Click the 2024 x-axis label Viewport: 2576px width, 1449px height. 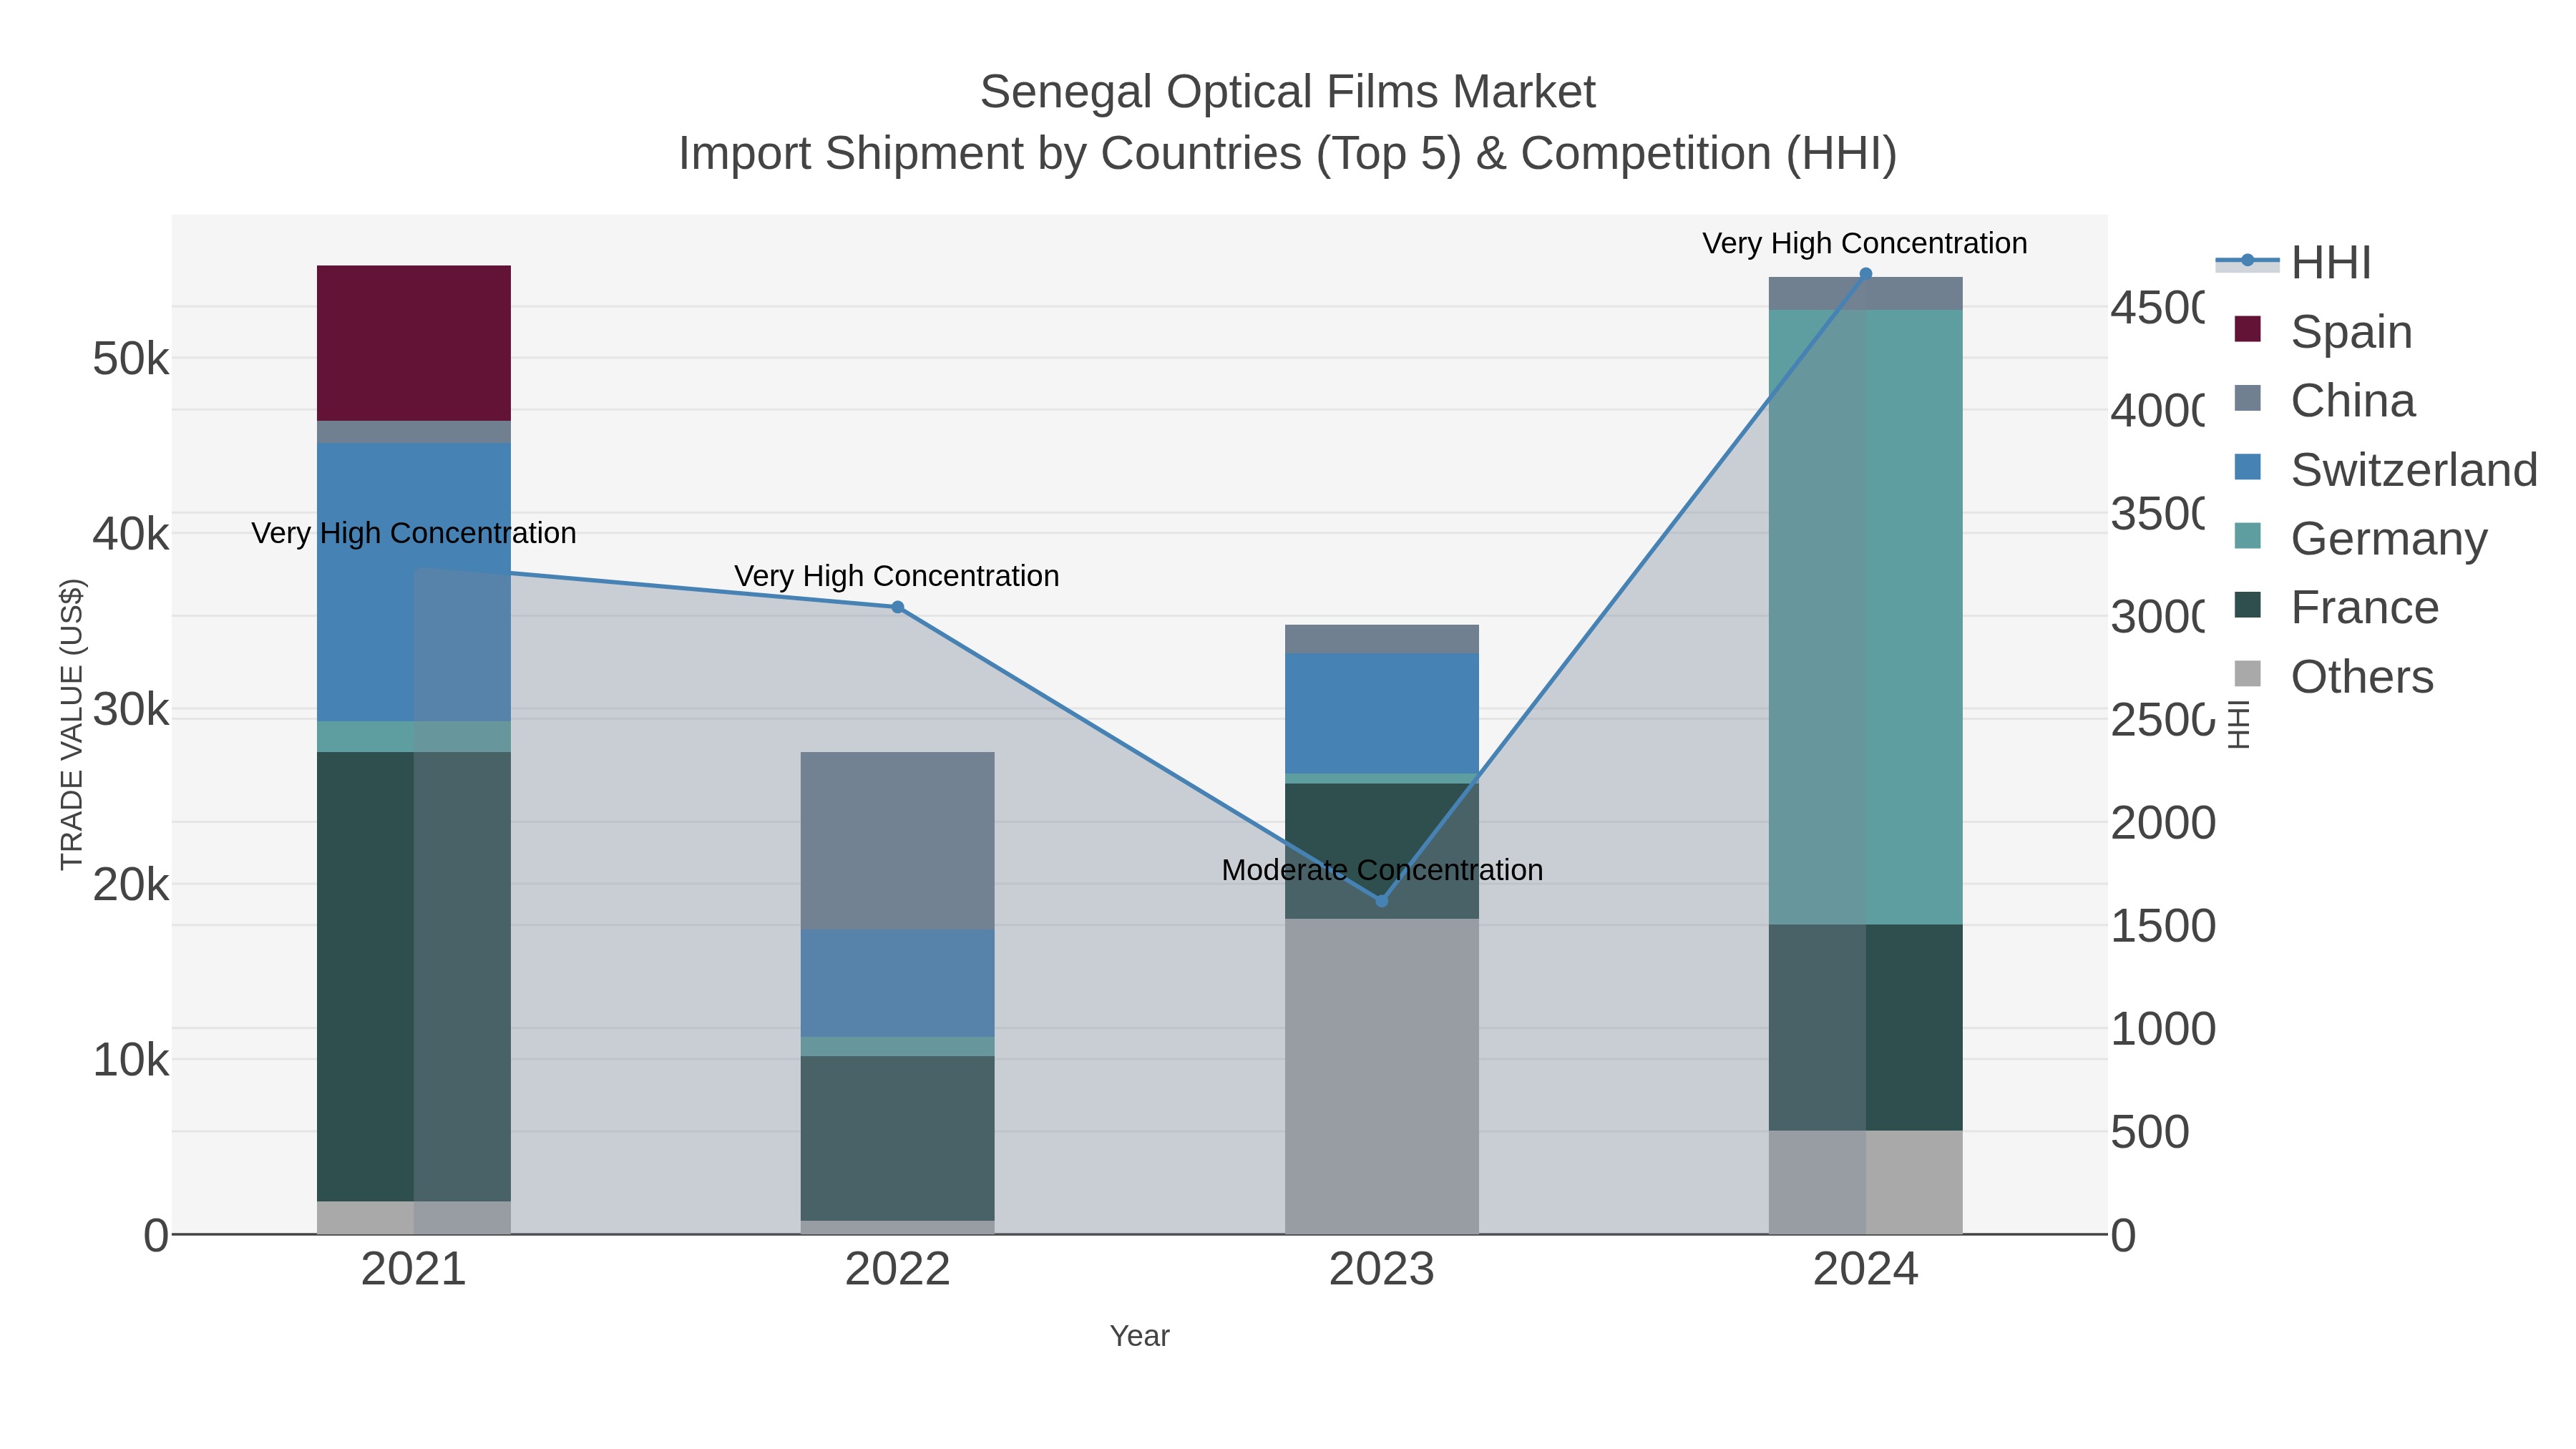click(x=1865, y=1269)
